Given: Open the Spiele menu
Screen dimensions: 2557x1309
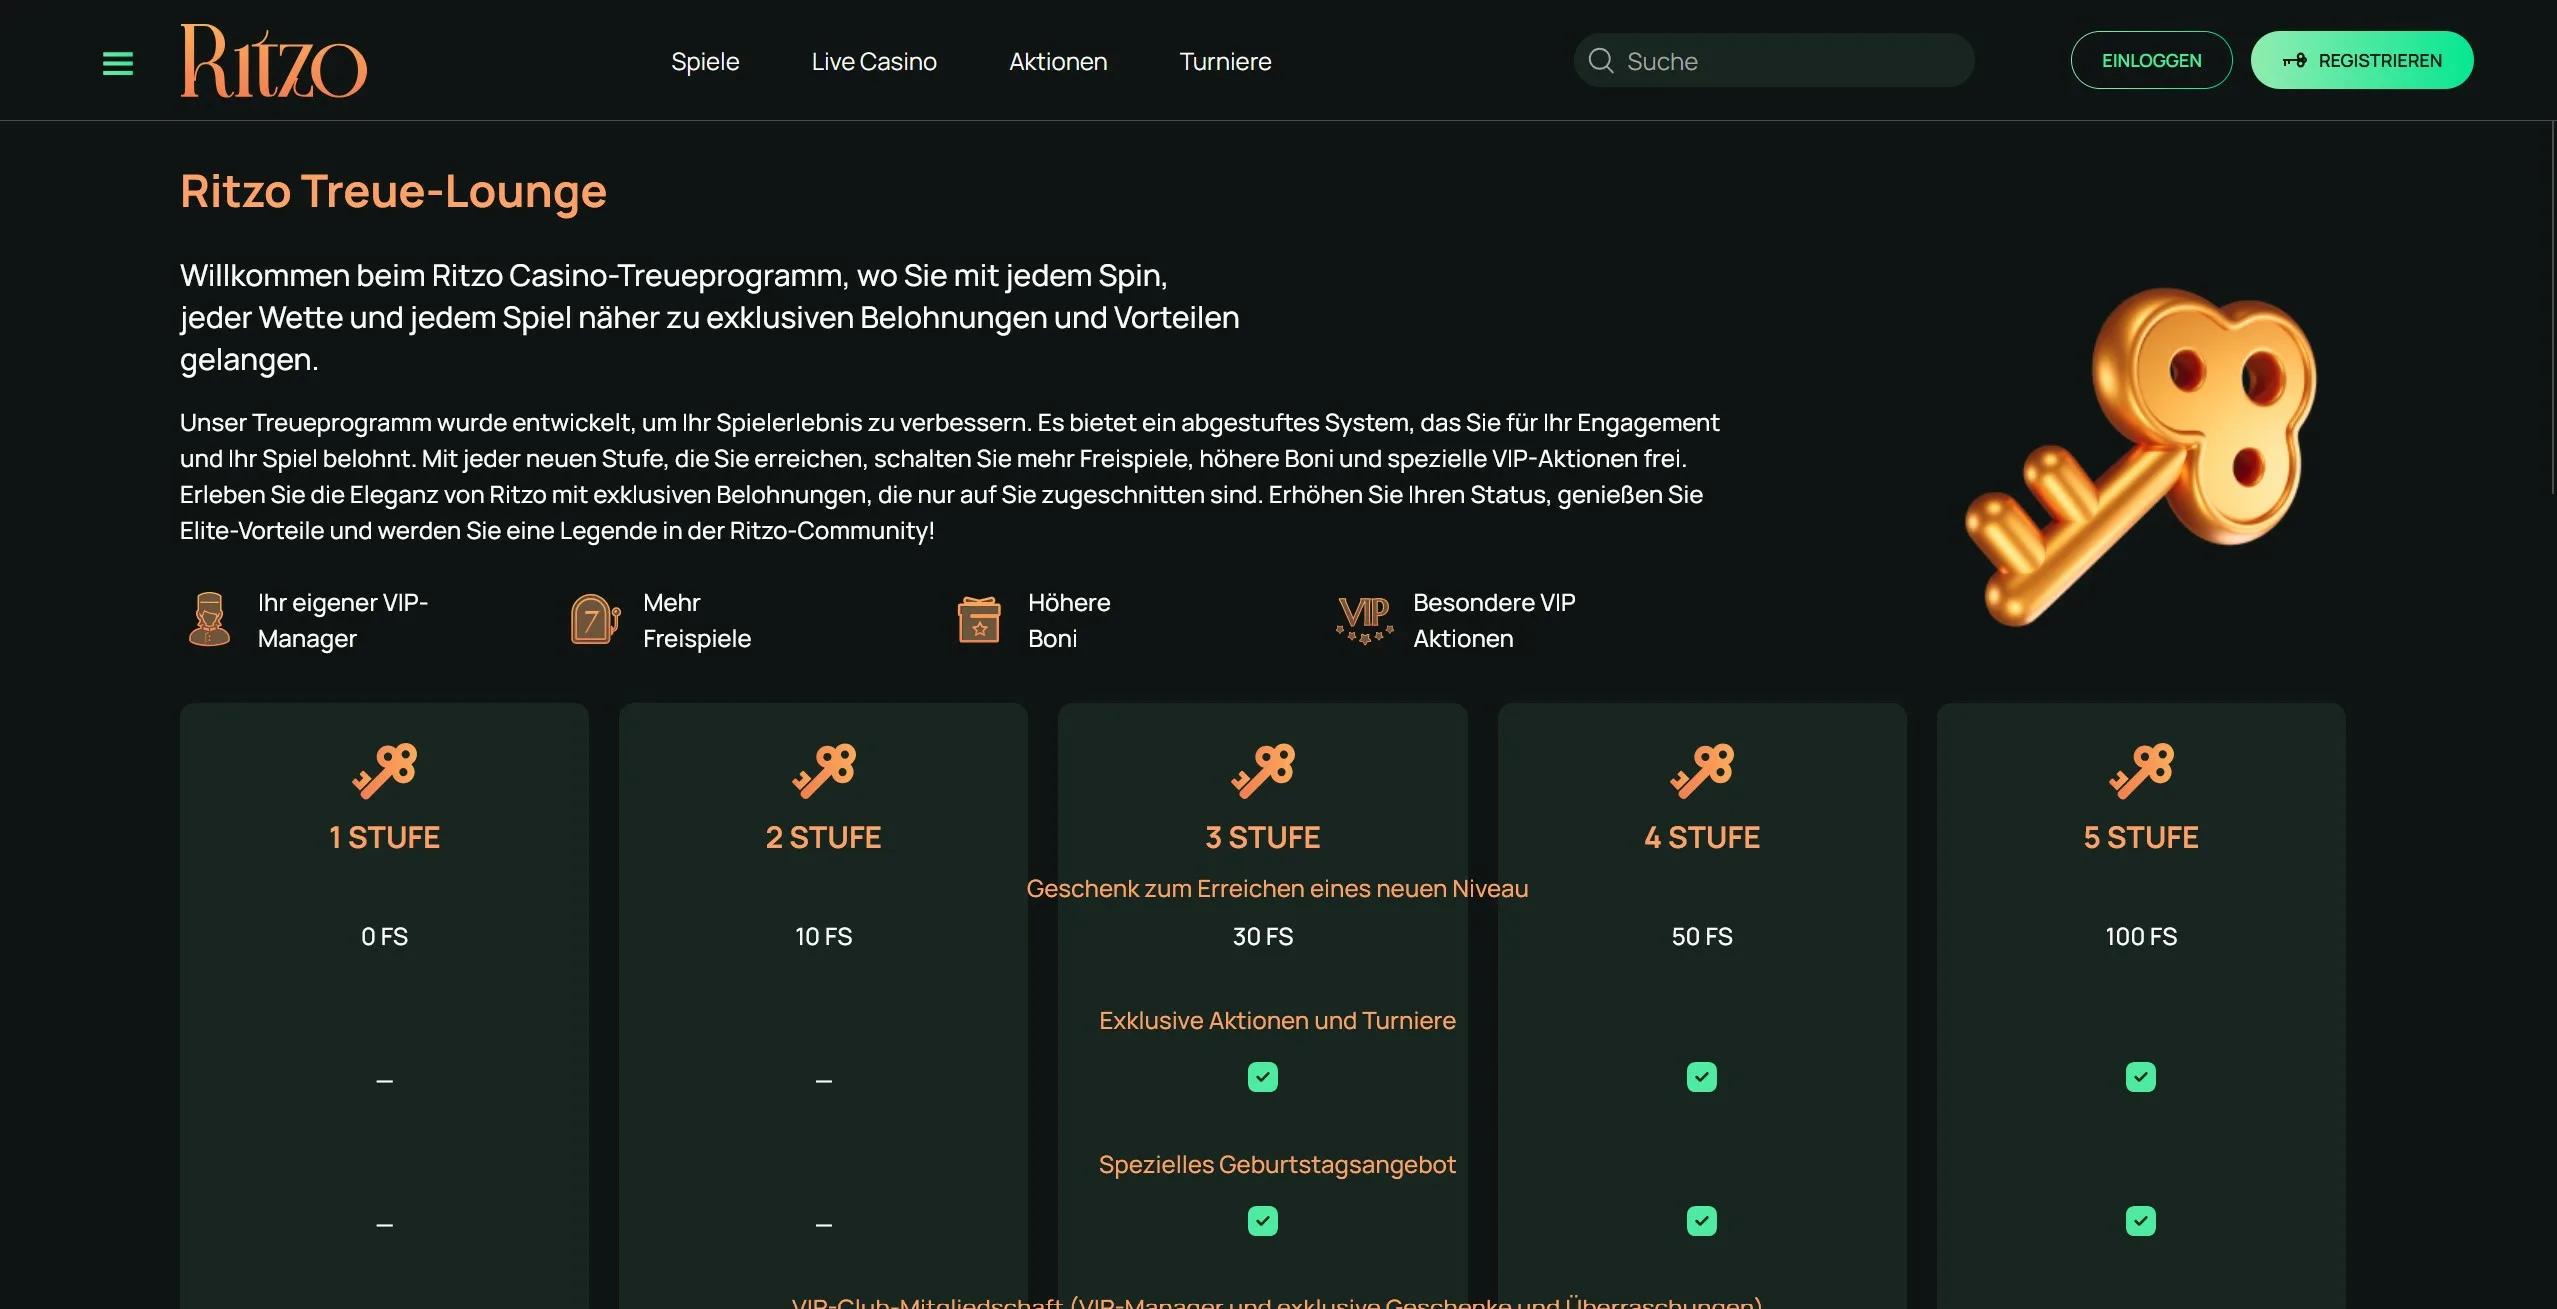Looking at the screenshot, I should click(x=705, y=62).
